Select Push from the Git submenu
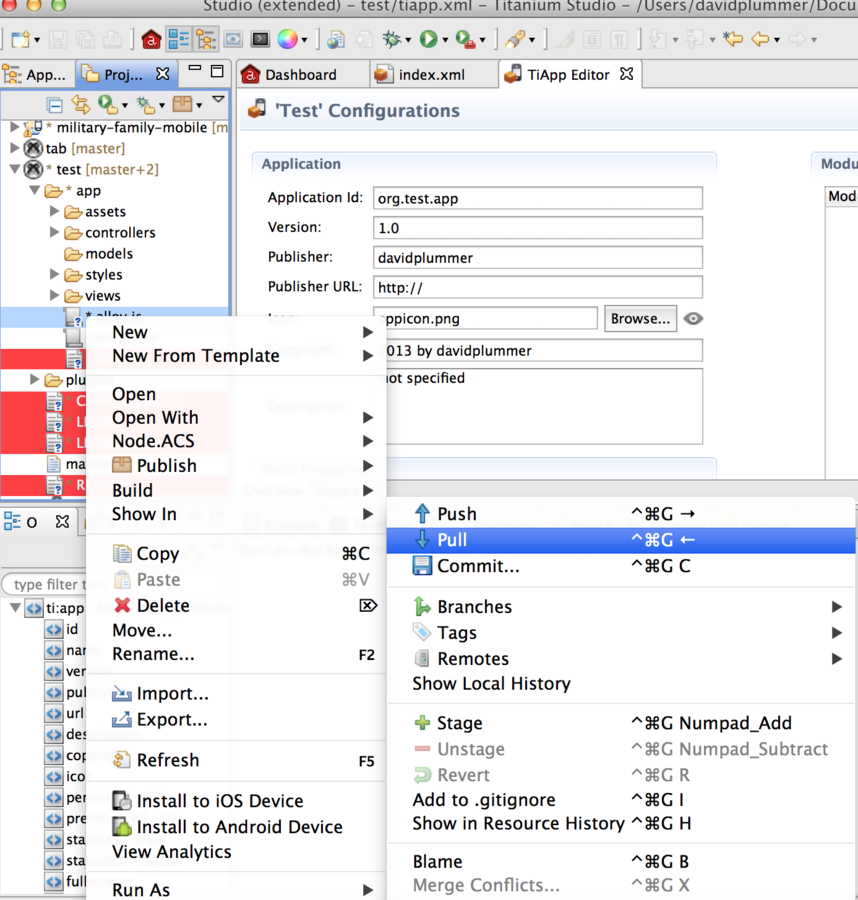Image resolution: width=858 pixels, height=900 pixels. click(620, 514)
